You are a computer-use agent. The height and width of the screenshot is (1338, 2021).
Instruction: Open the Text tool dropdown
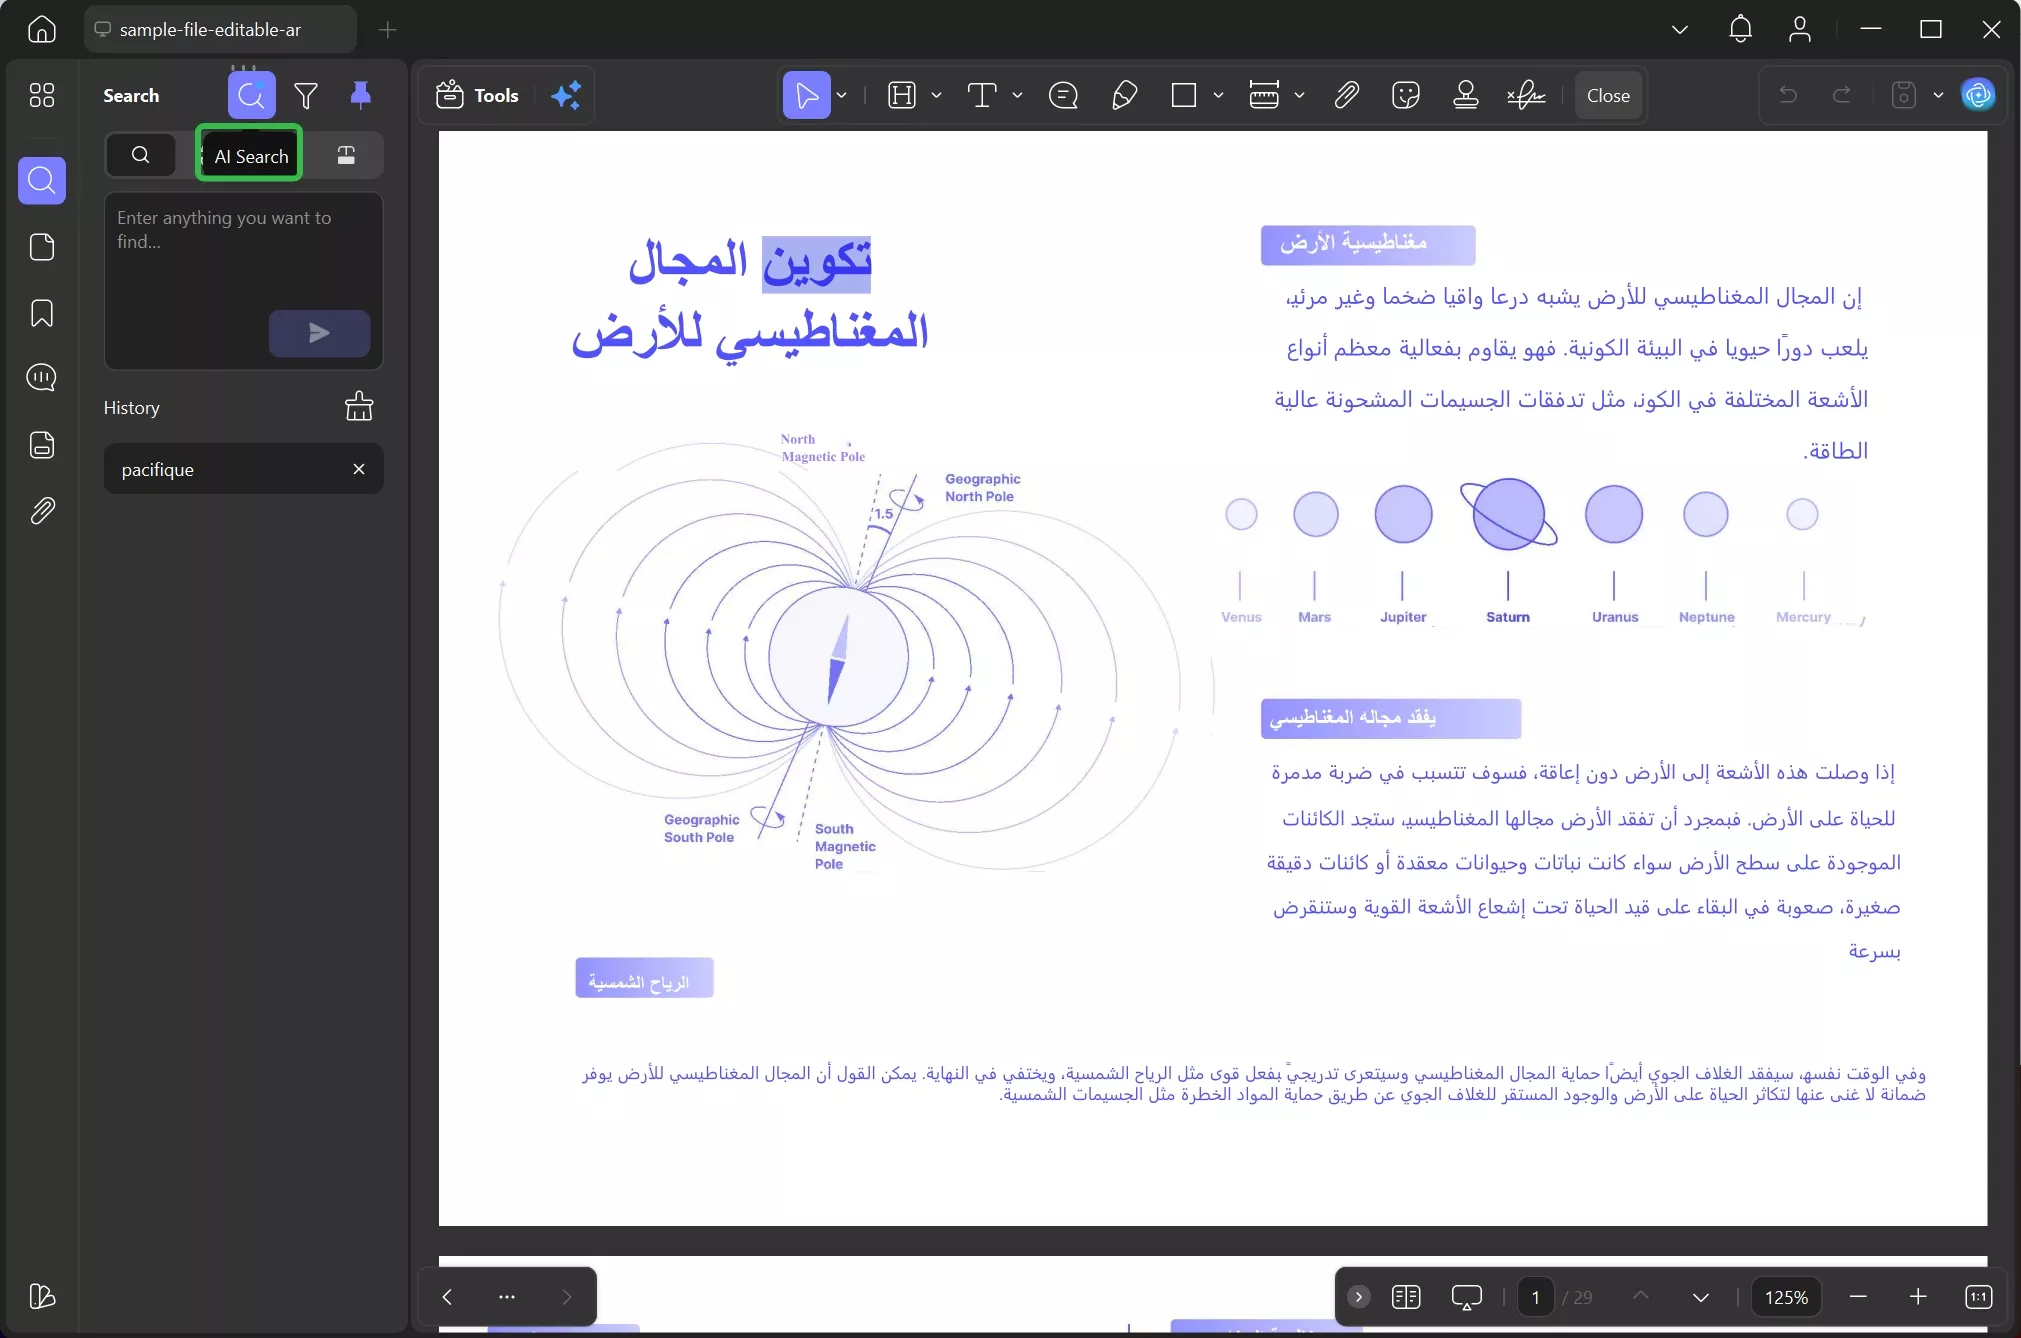[1016, 95]
